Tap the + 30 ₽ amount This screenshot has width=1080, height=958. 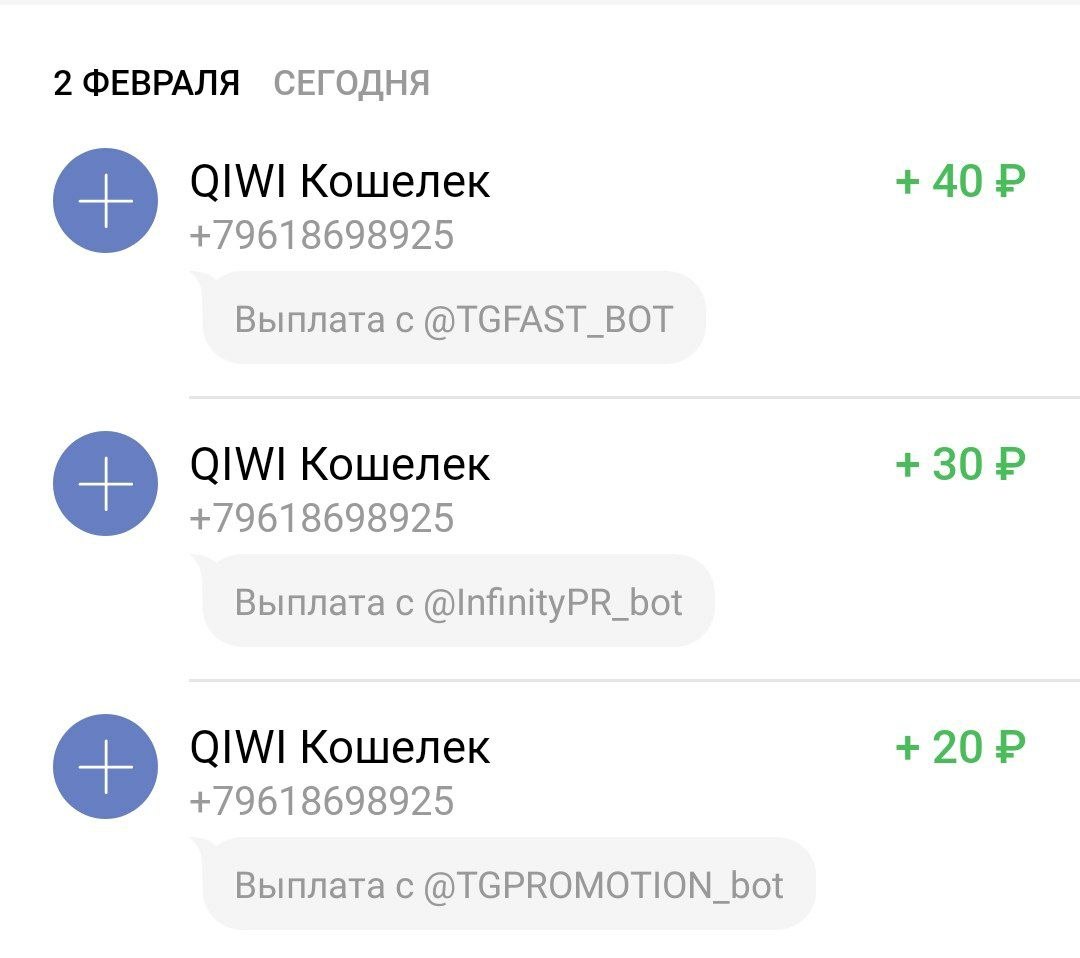point(960,465)
